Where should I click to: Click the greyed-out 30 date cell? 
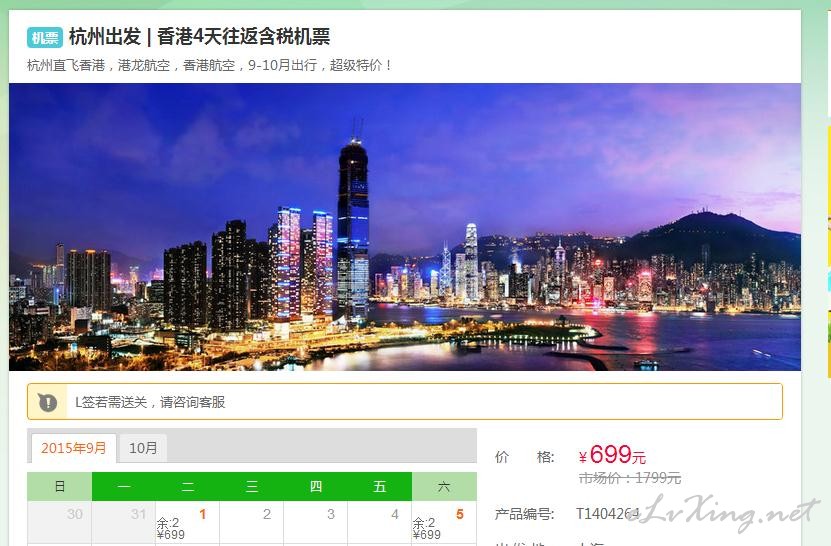tap(59, 523)
